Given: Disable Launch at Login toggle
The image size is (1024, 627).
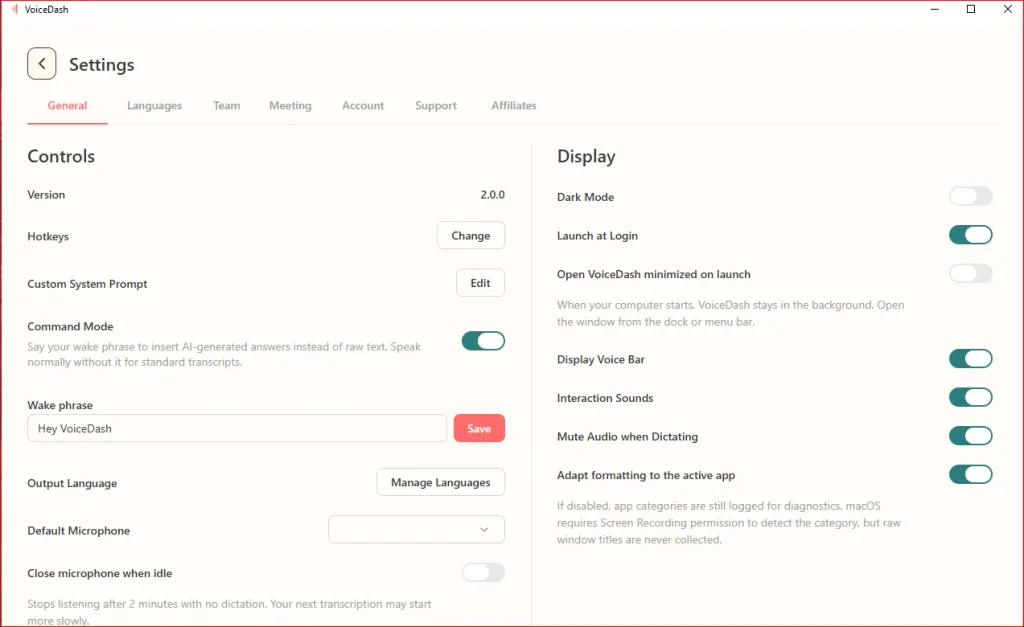Looking at the screenshot, I should tap(970, 235).
